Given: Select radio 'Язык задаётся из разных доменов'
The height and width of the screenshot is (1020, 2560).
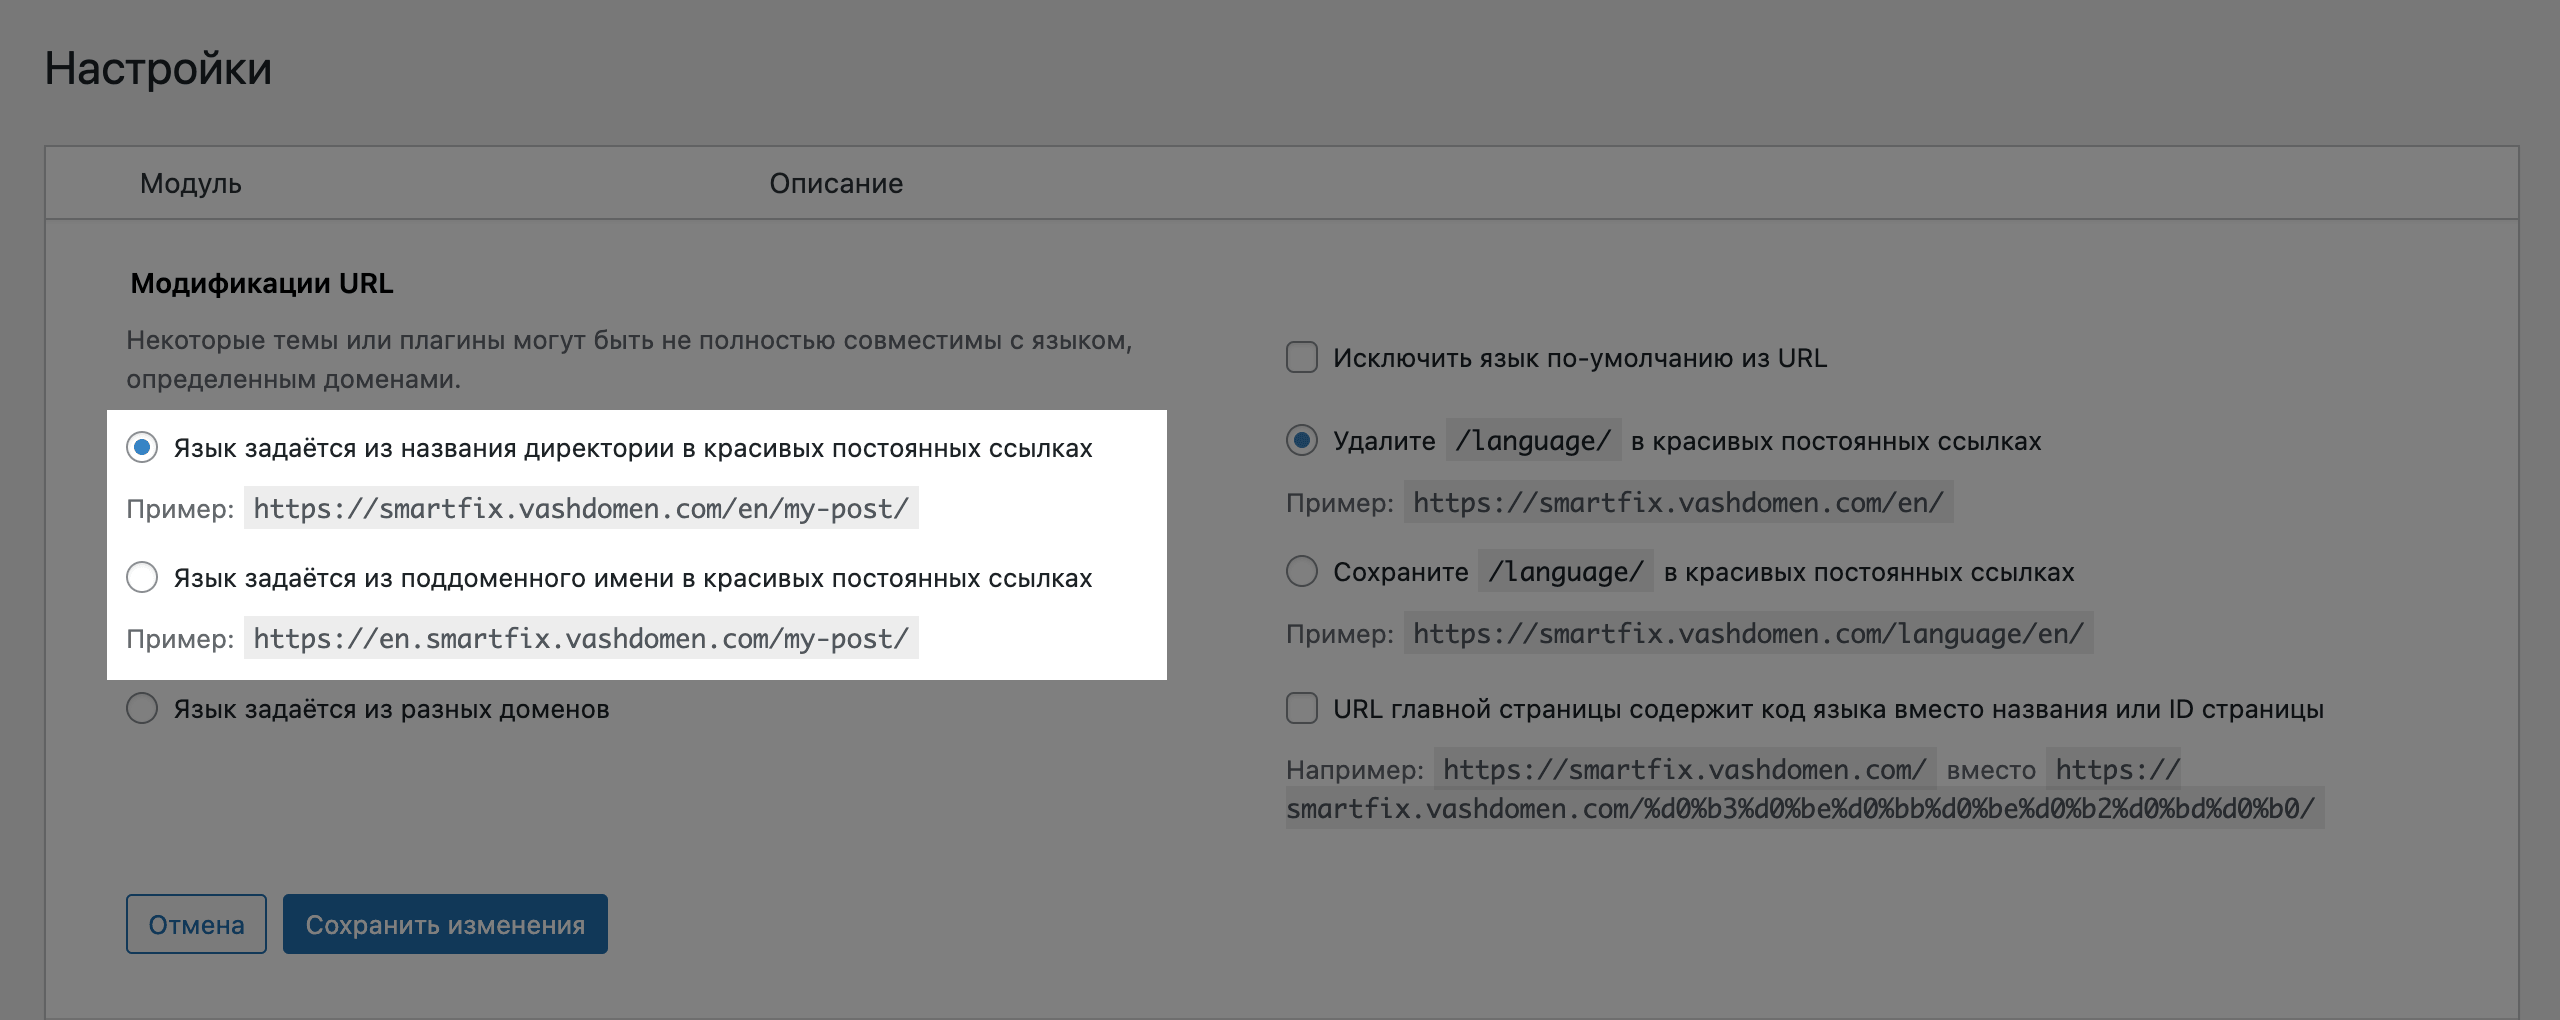Looking at the screenshot, I should pyautogui.click(x=142, y=708).
